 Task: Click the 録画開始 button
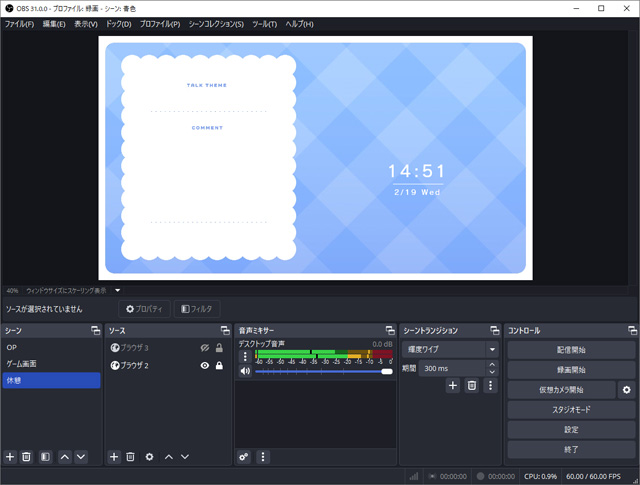[x=571, y=370]
